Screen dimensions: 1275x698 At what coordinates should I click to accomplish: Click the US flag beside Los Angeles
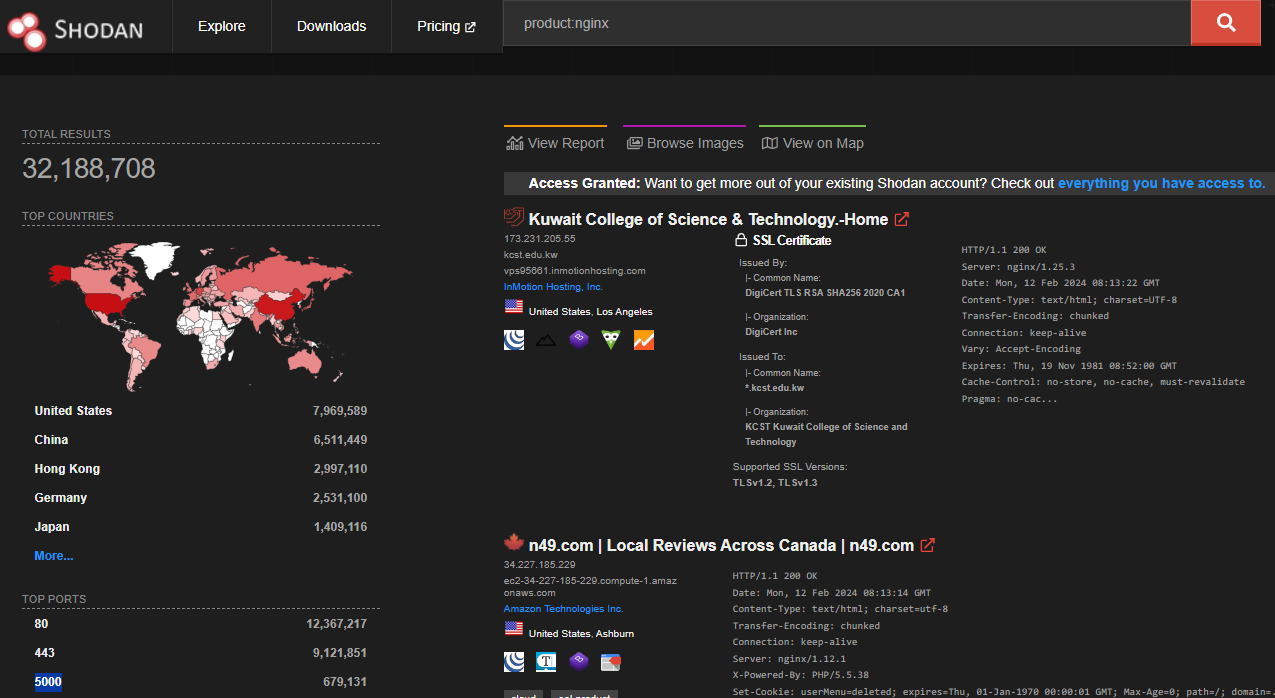coord(513,309)
